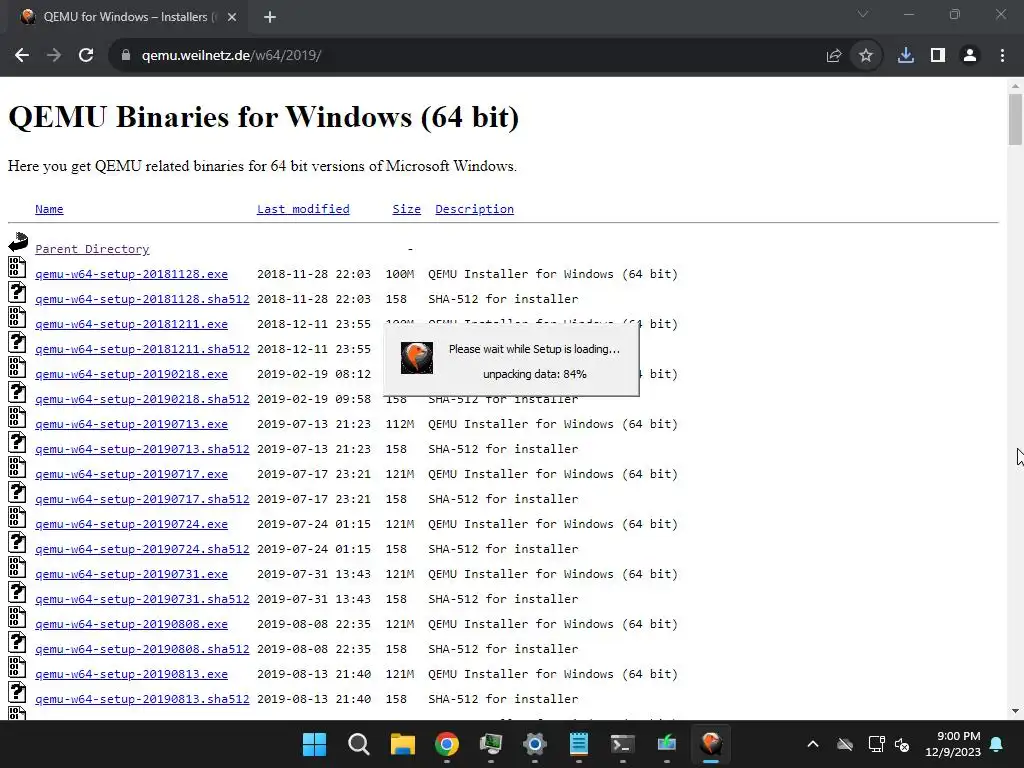
Task: Expand the system tray hidden icons chevron
Action: 812,744
